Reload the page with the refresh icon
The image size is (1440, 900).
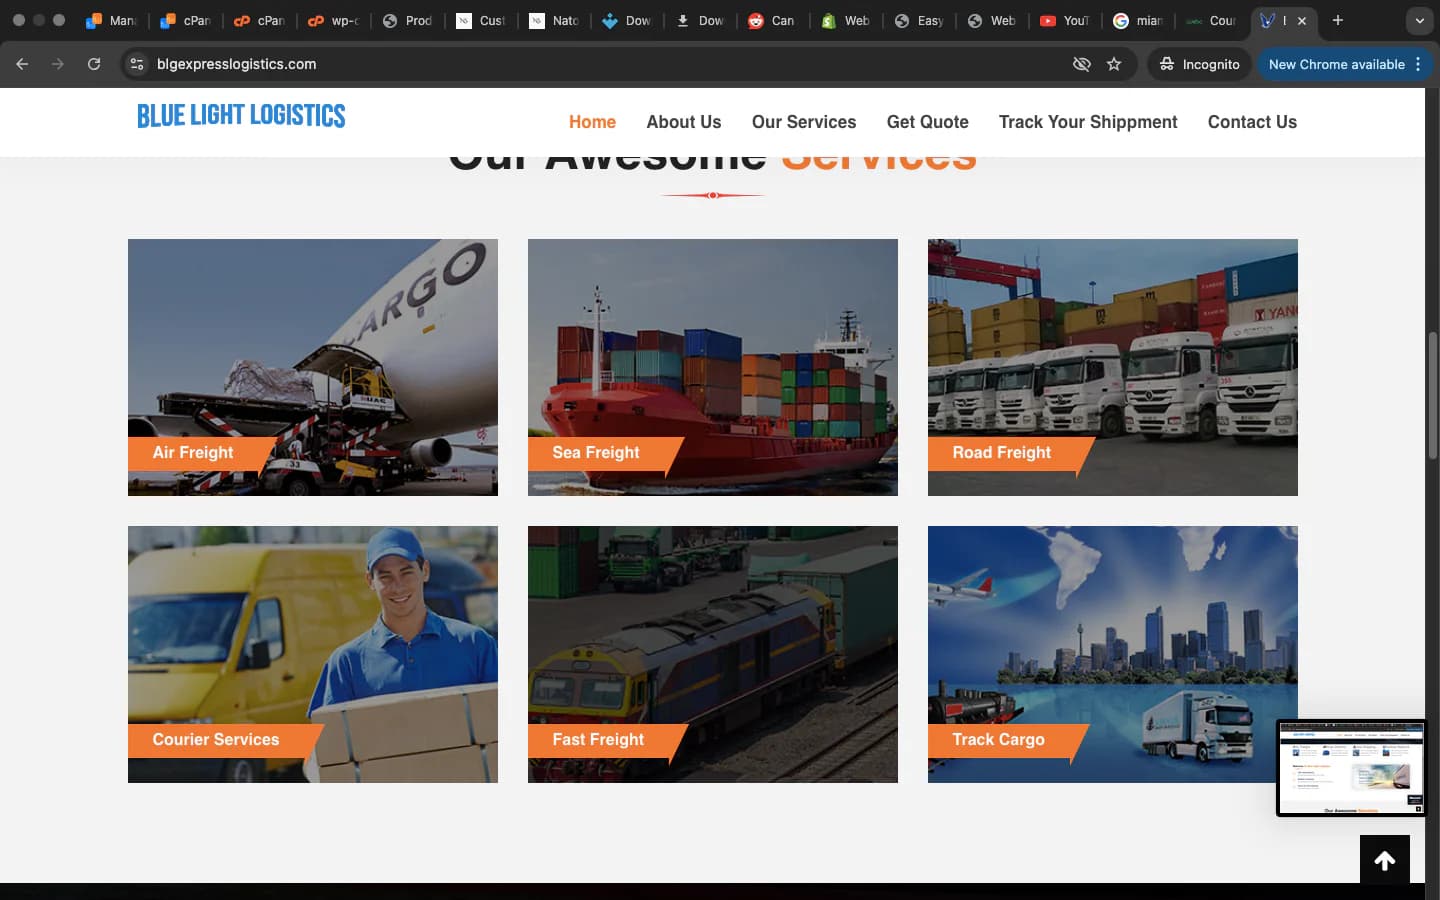pyautogui.click(x=94, y=64)
